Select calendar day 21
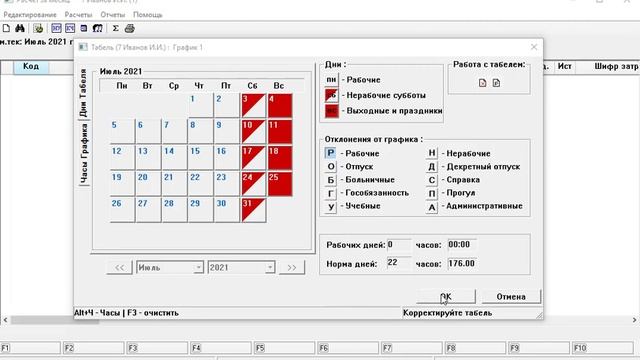The height and width of the screenshot is (360, 640). tap(175, 184)
